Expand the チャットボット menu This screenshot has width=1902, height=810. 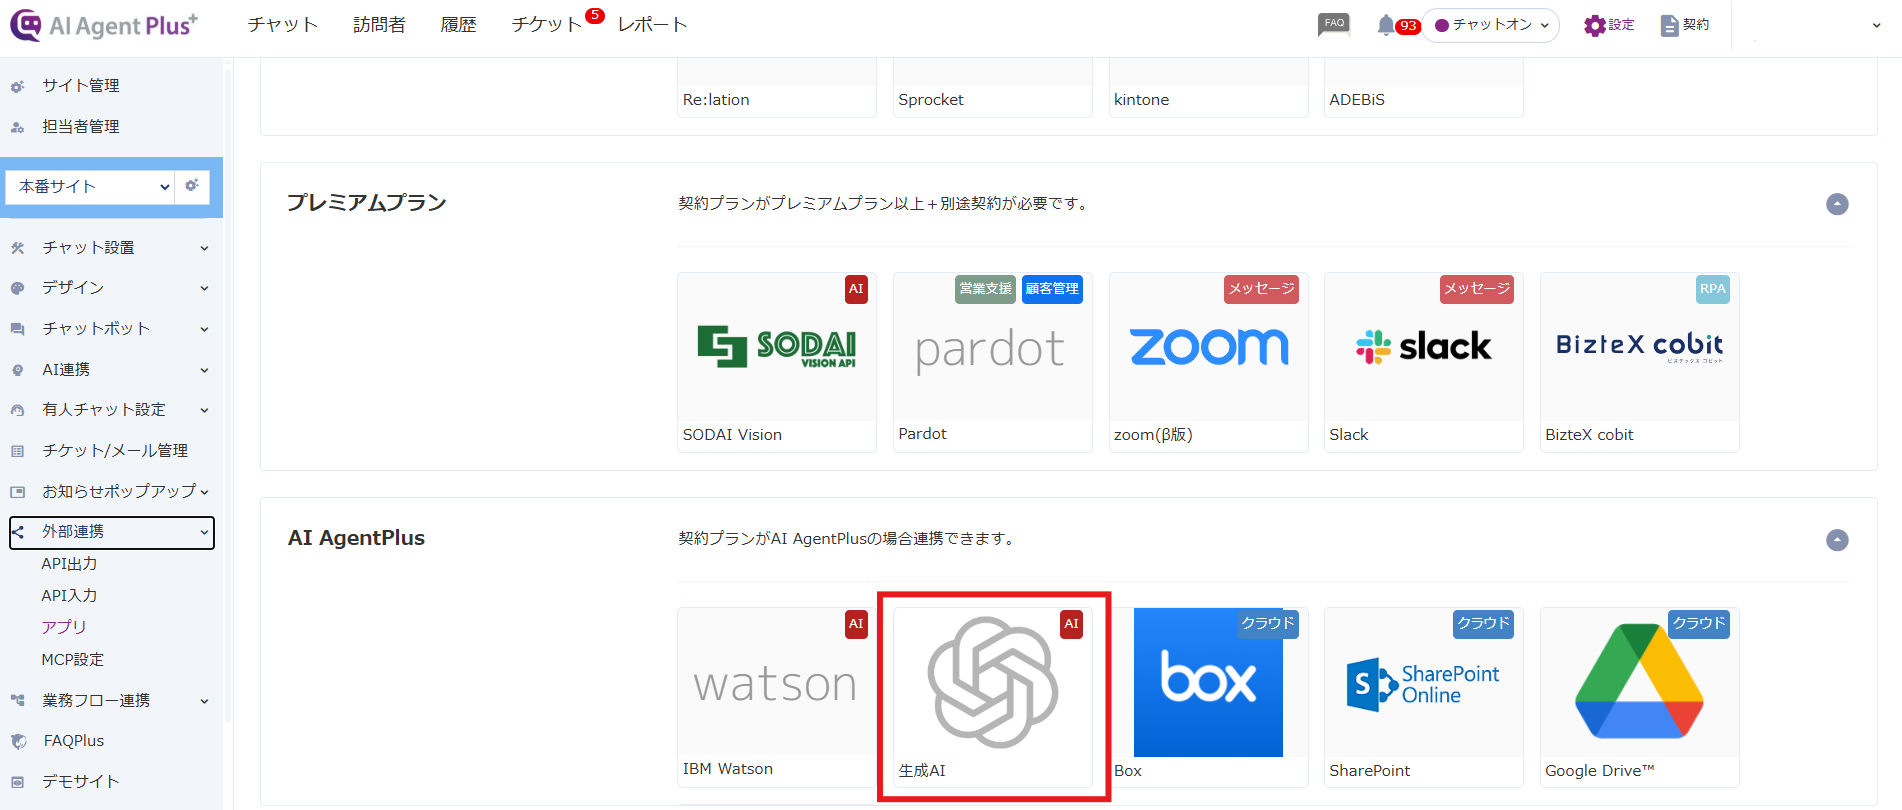coord(204,329)
